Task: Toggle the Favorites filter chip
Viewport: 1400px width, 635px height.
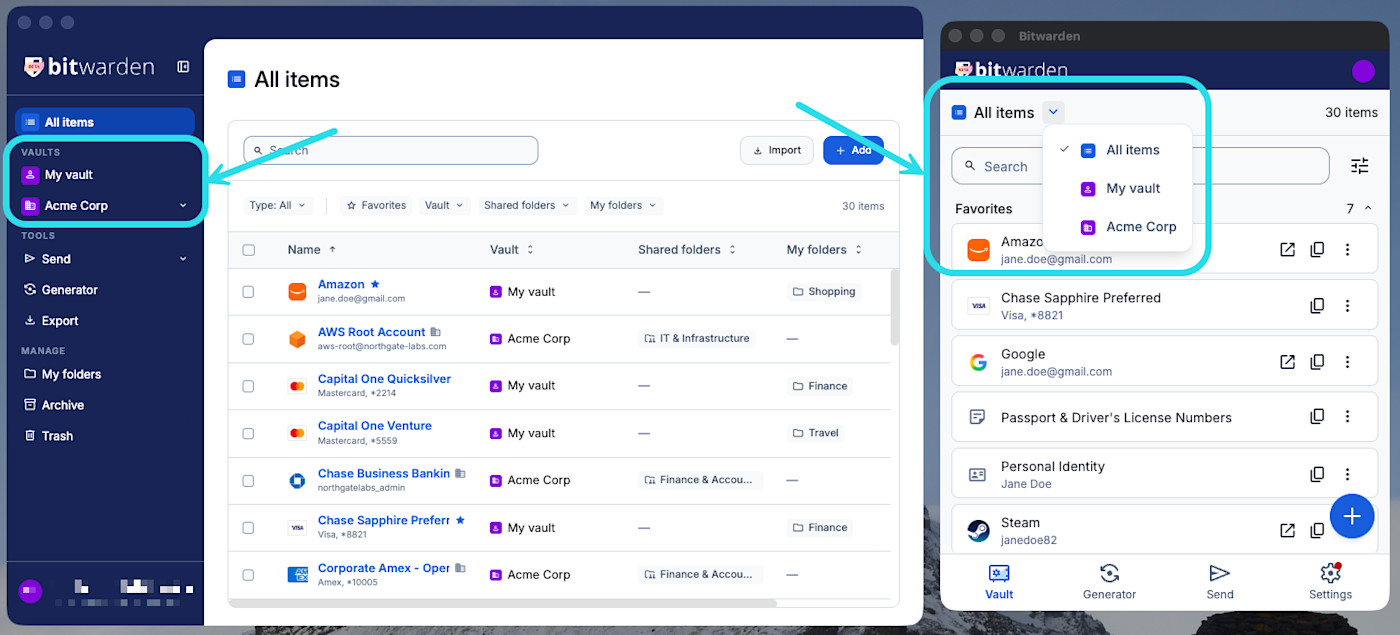Action: [376, 205]
